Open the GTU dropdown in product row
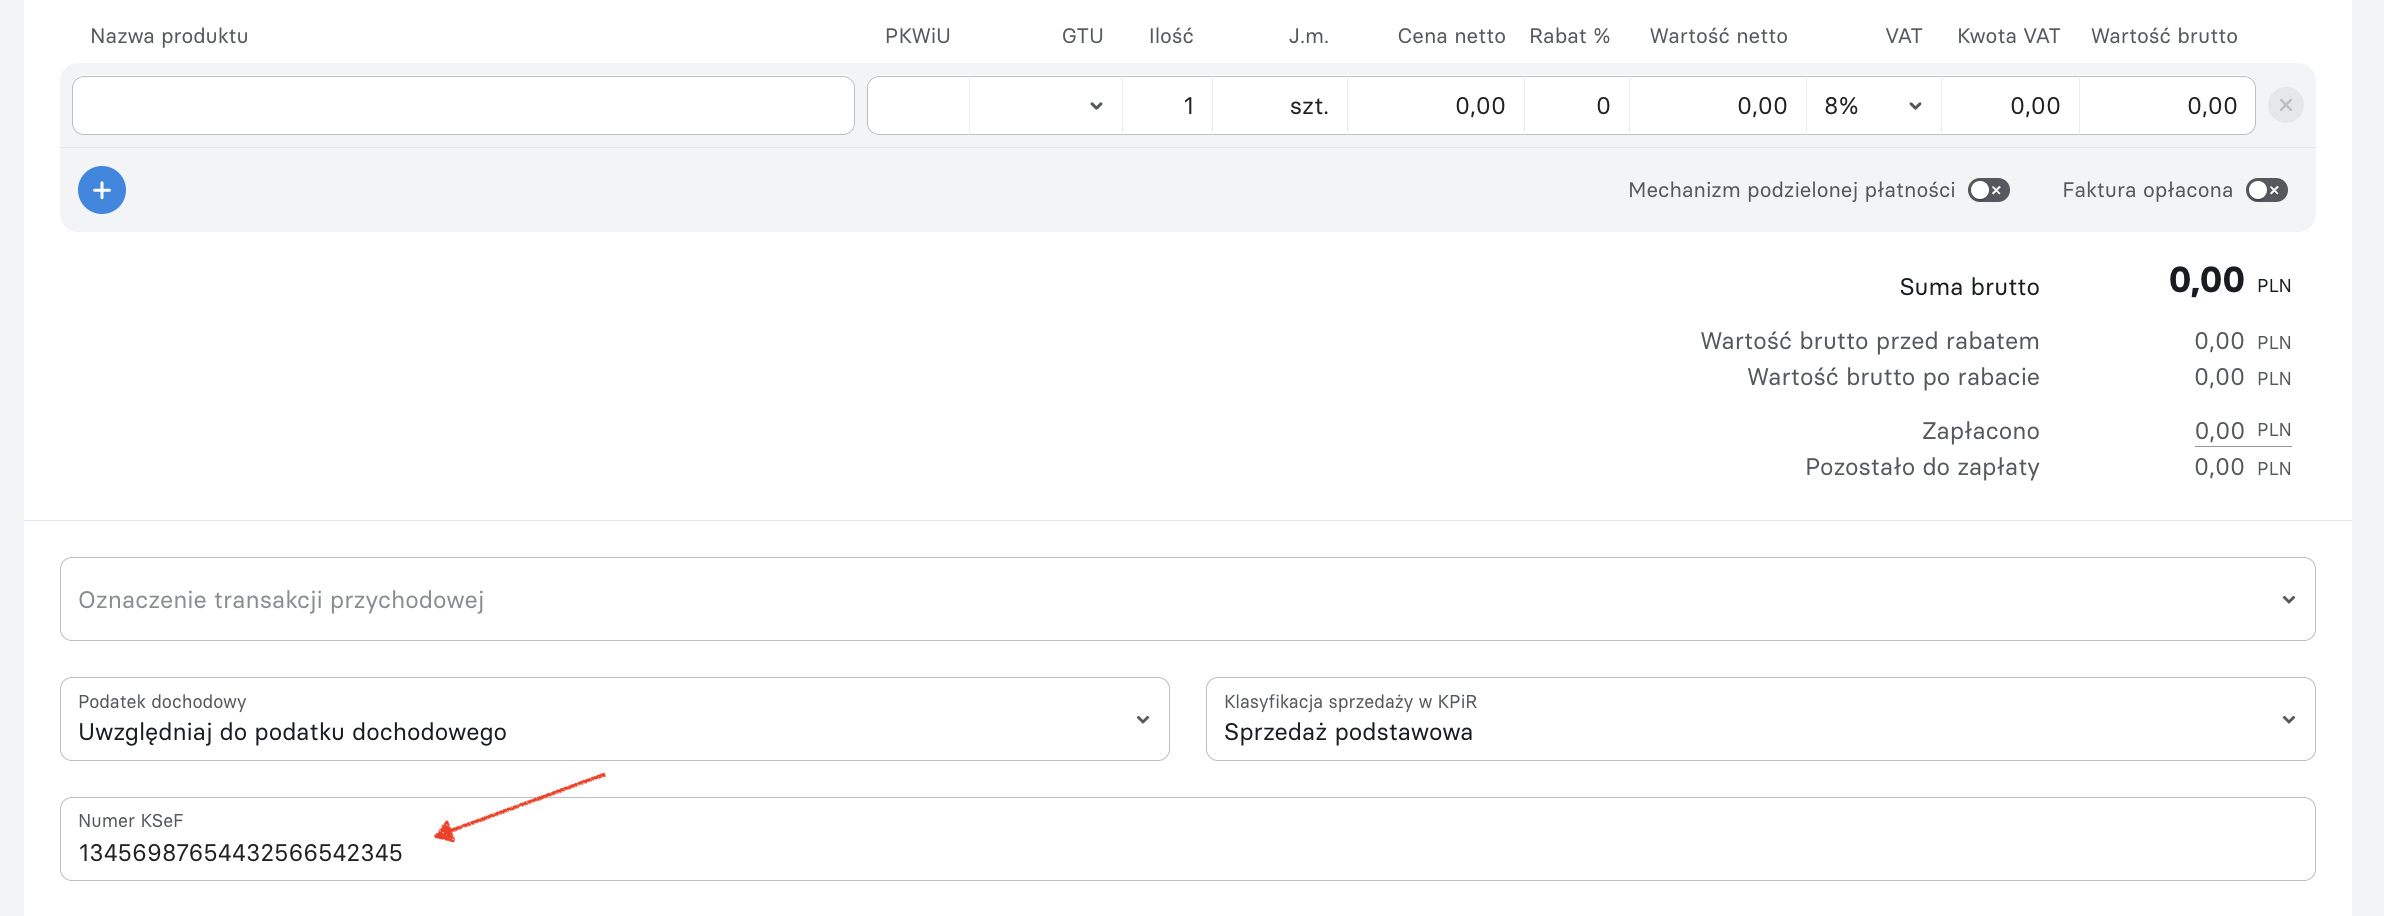 1046,106
